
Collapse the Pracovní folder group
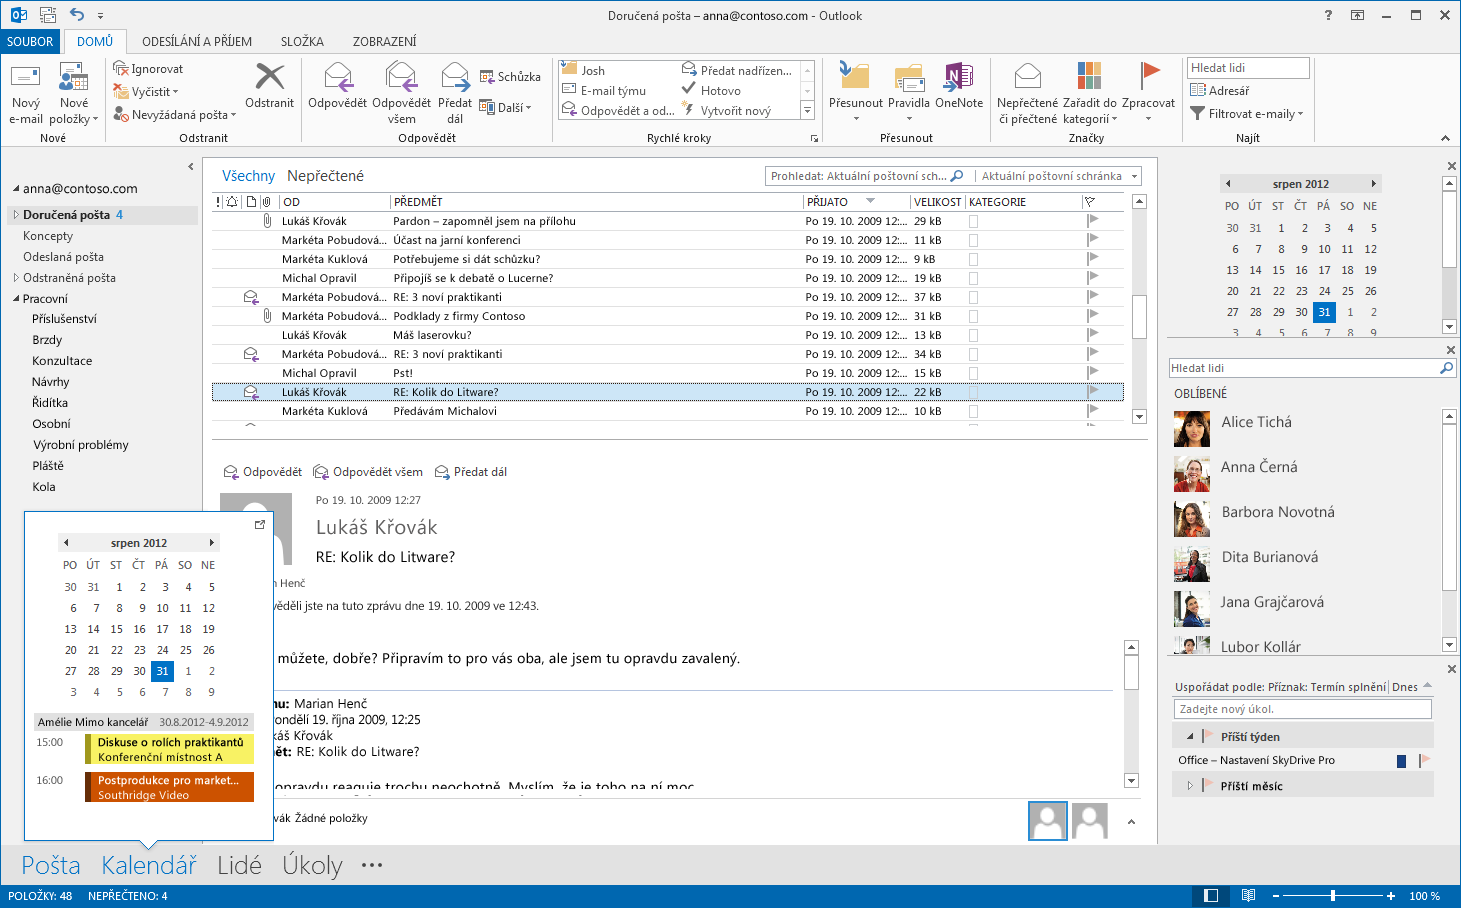(x=16, y=299)
